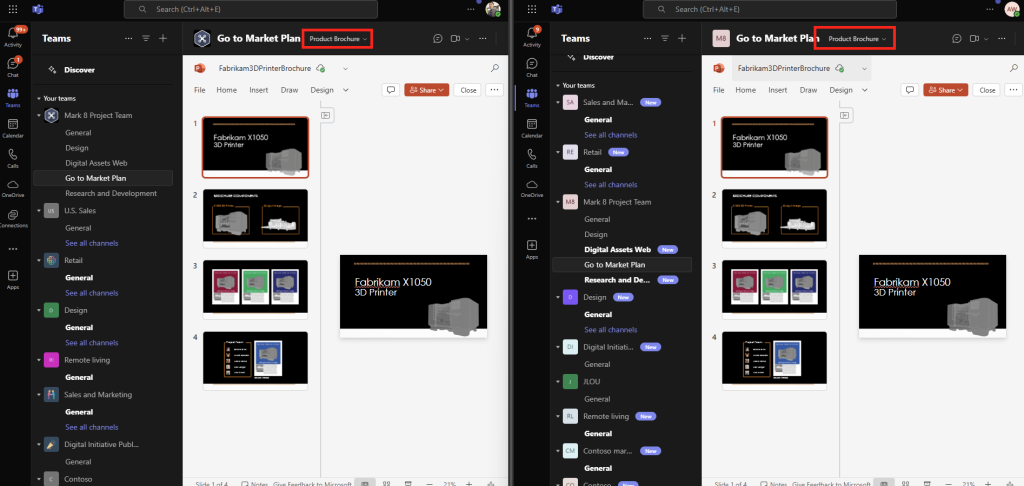The height and width of the screenshot is (486, 1024).
Task: Open conversation icon in right channel header
Action: (x=957, y=39)
